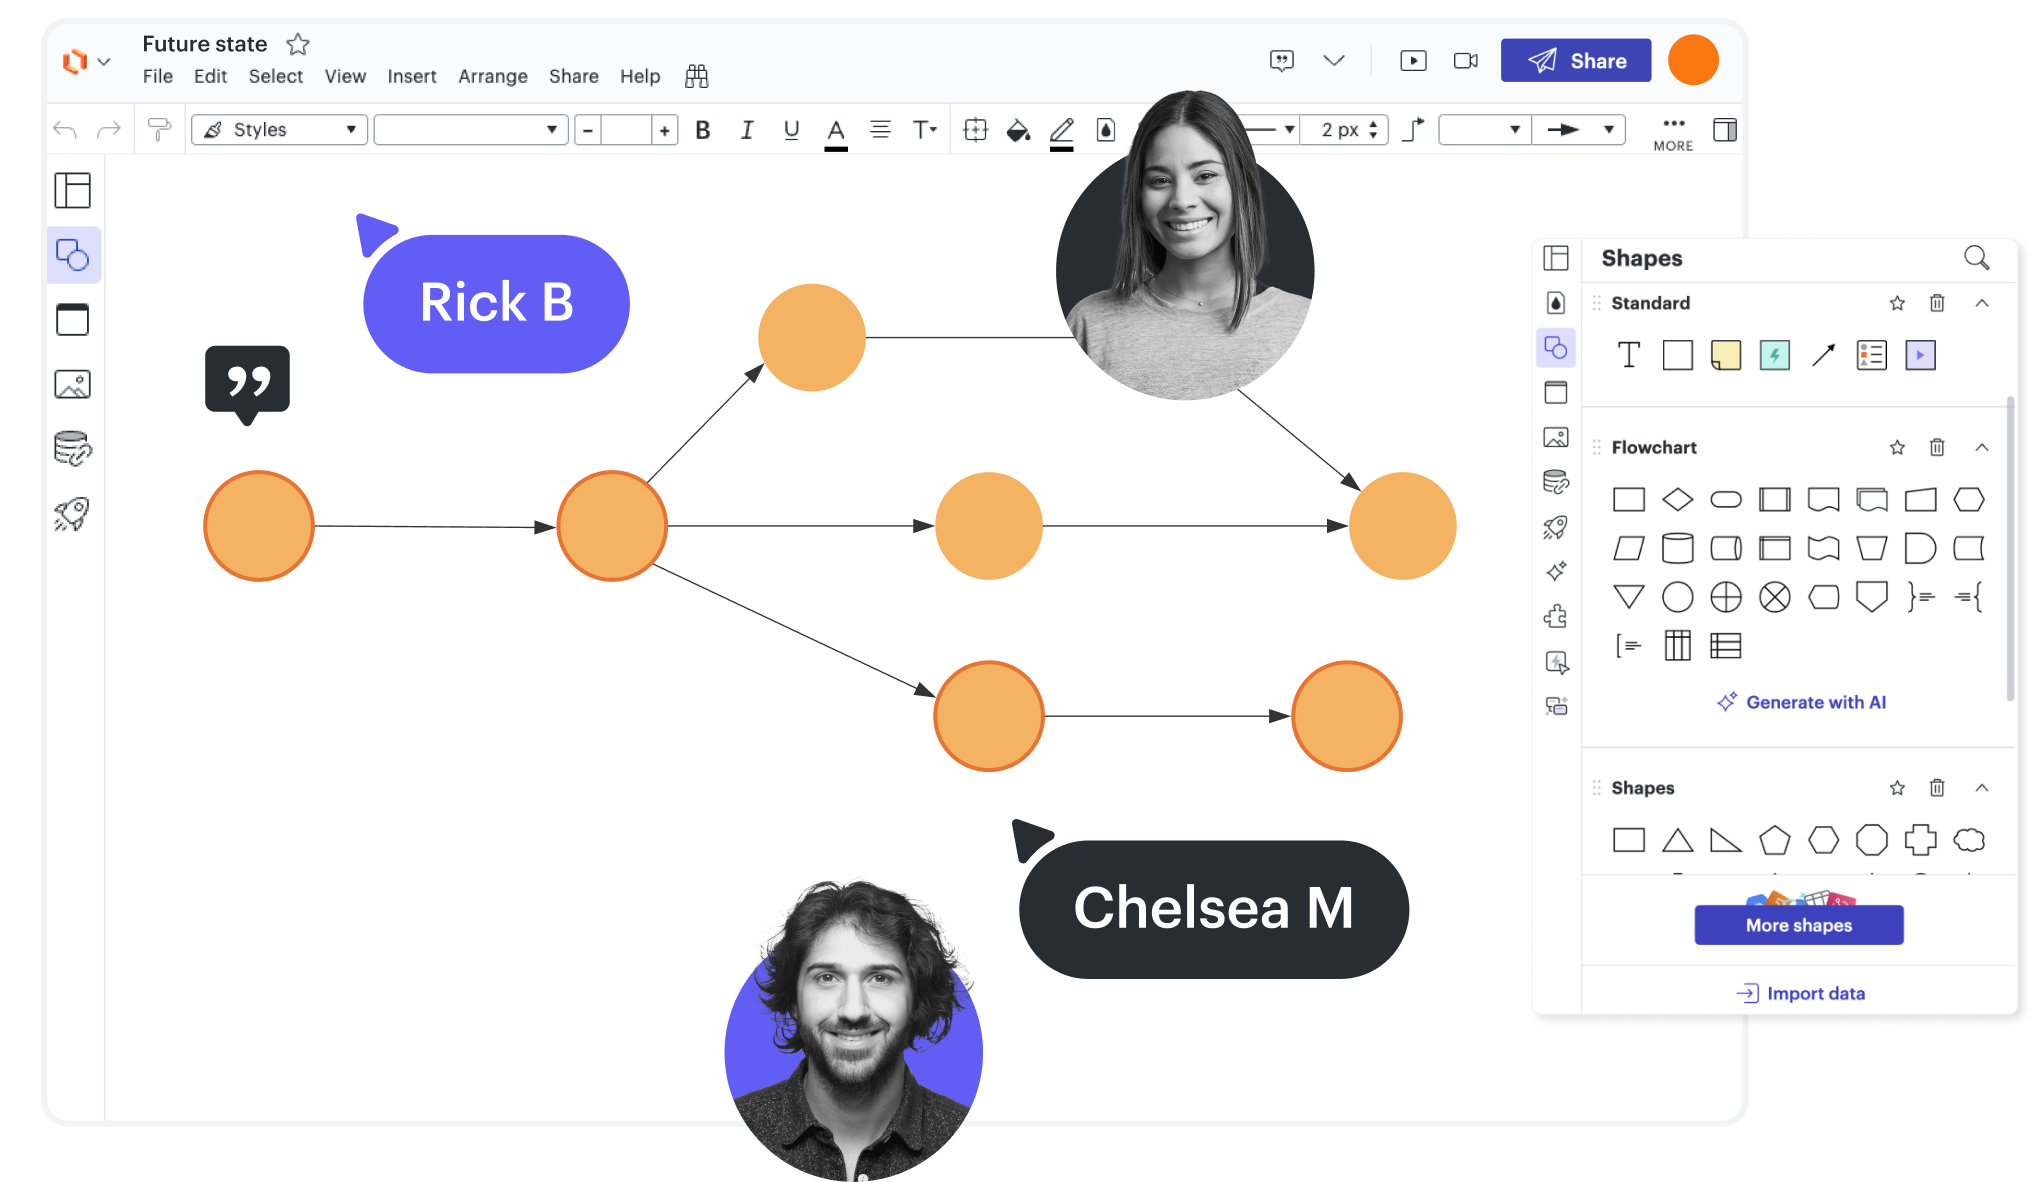
Task: Click the cylinder database flowchart shape
Action: tap(1677, 548)
